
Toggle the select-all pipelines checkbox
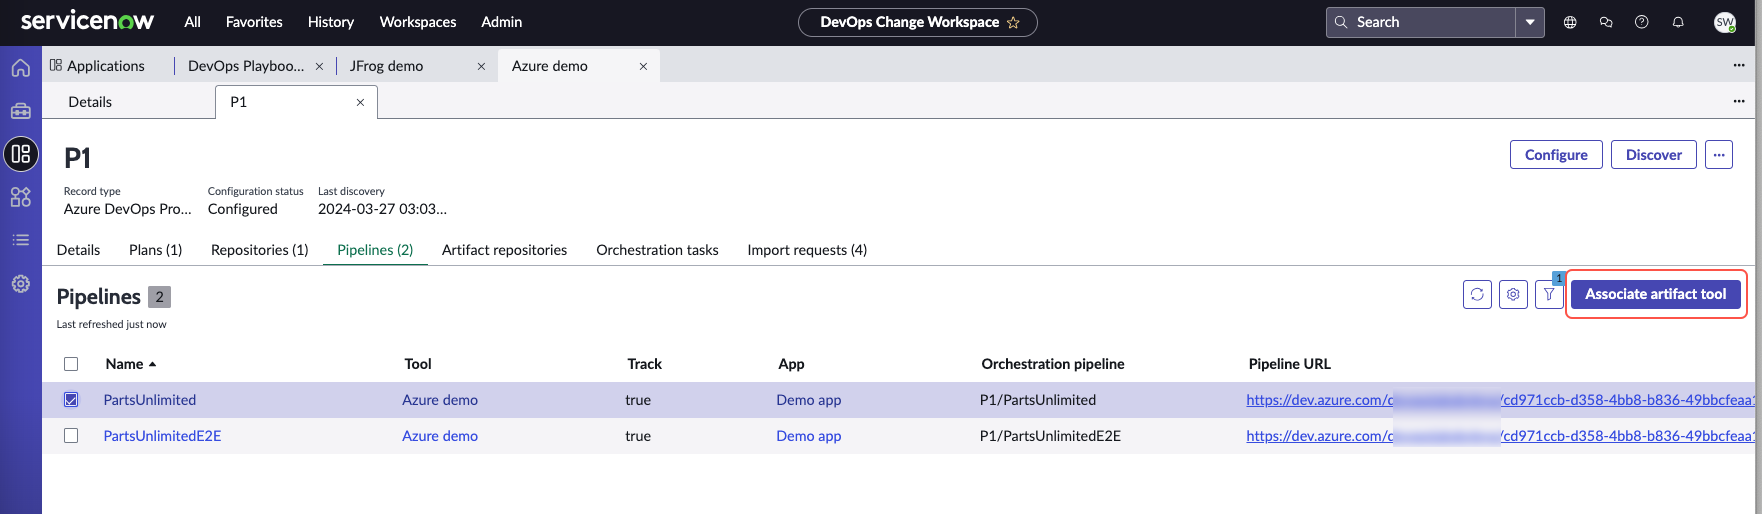71,364
